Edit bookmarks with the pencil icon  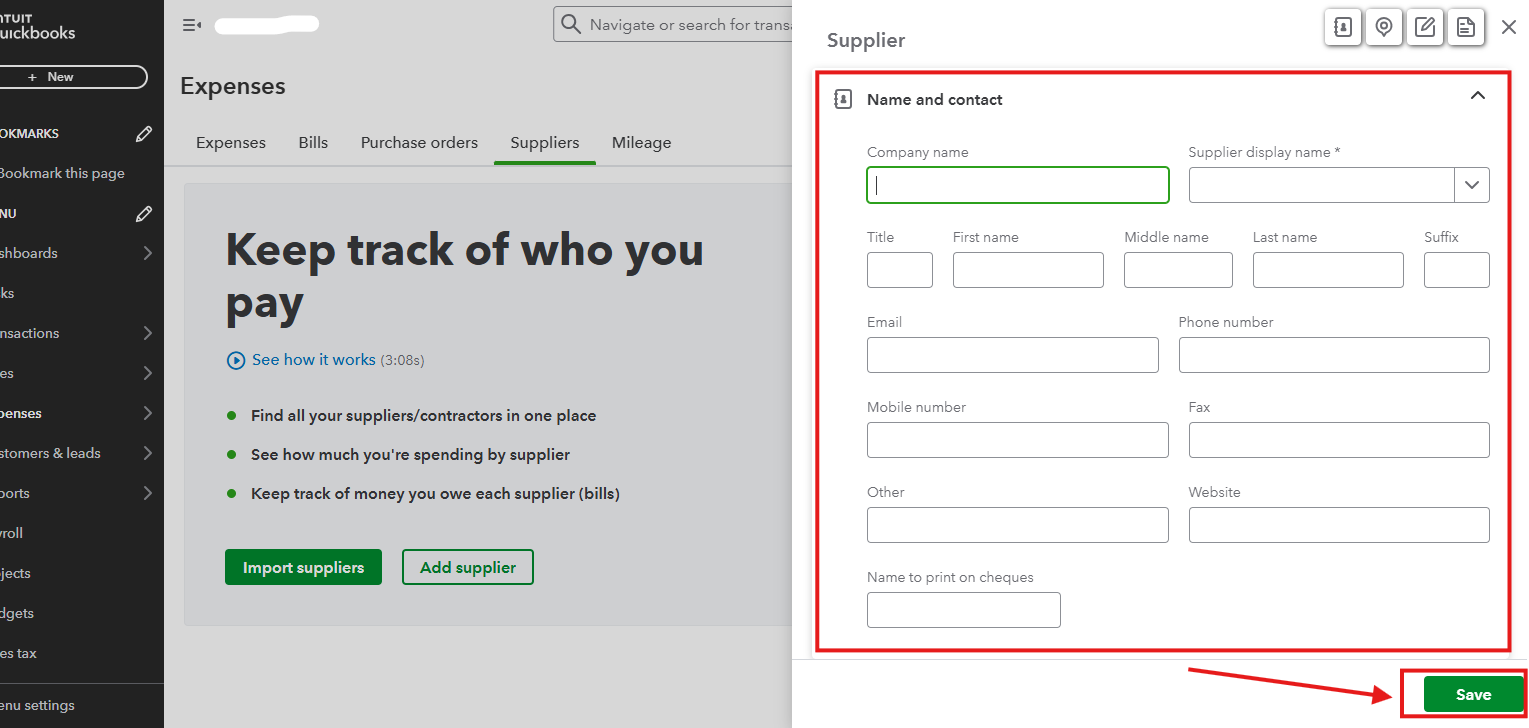tap(144, 133)
